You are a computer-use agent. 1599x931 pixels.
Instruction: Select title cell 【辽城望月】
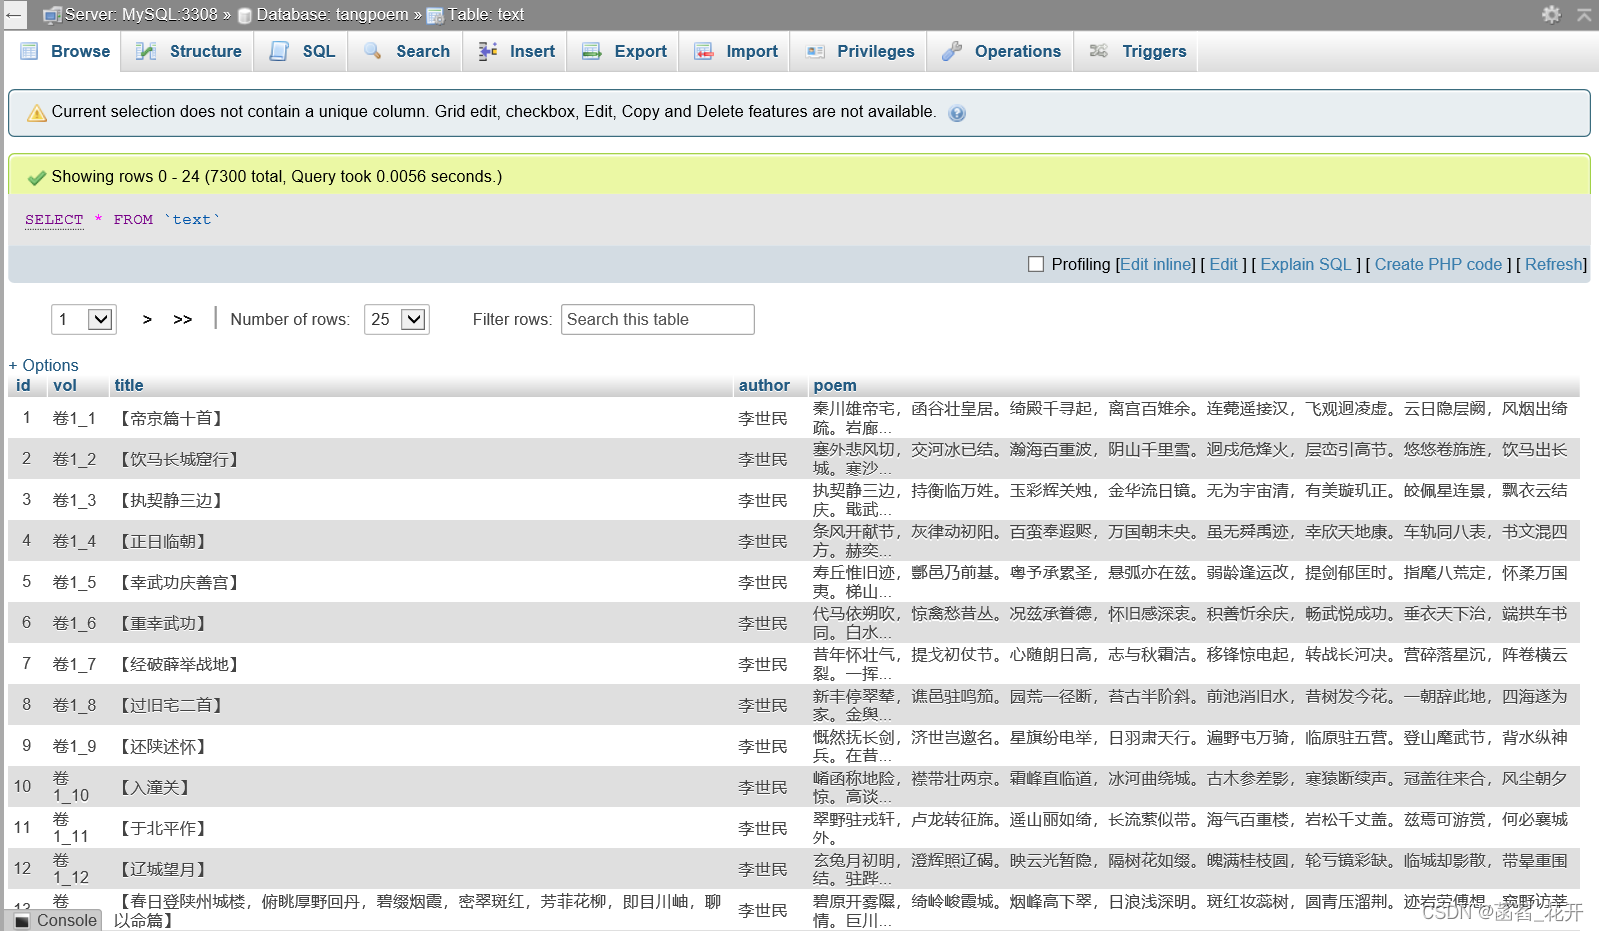162,869
